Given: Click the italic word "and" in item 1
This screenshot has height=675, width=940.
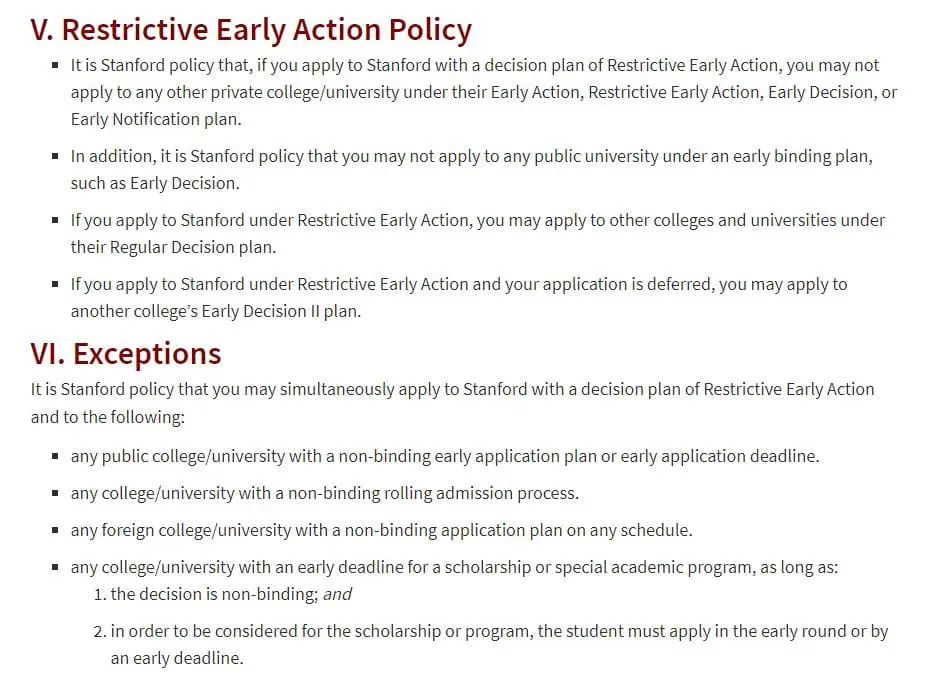Looking at the screenshot, I should 337,594.
